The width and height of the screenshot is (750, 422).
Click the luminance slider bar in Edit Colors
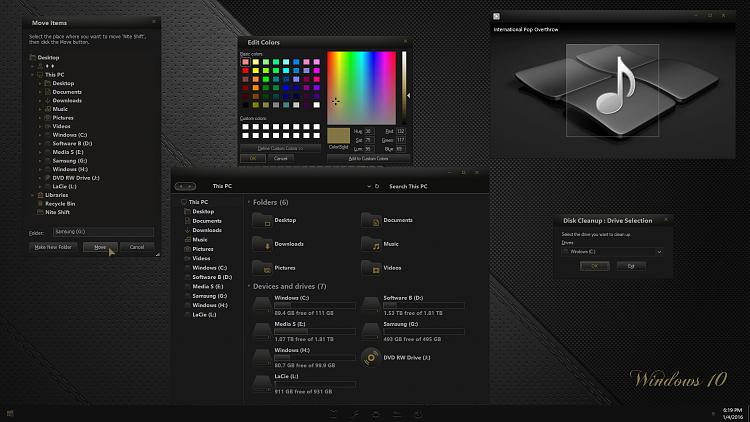pos(404,88)
